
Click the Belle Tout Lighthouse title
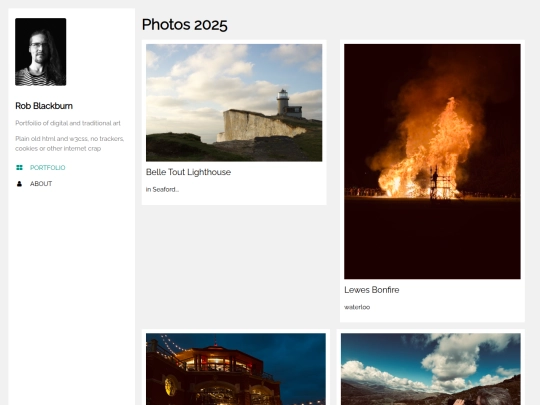(188, 172)
